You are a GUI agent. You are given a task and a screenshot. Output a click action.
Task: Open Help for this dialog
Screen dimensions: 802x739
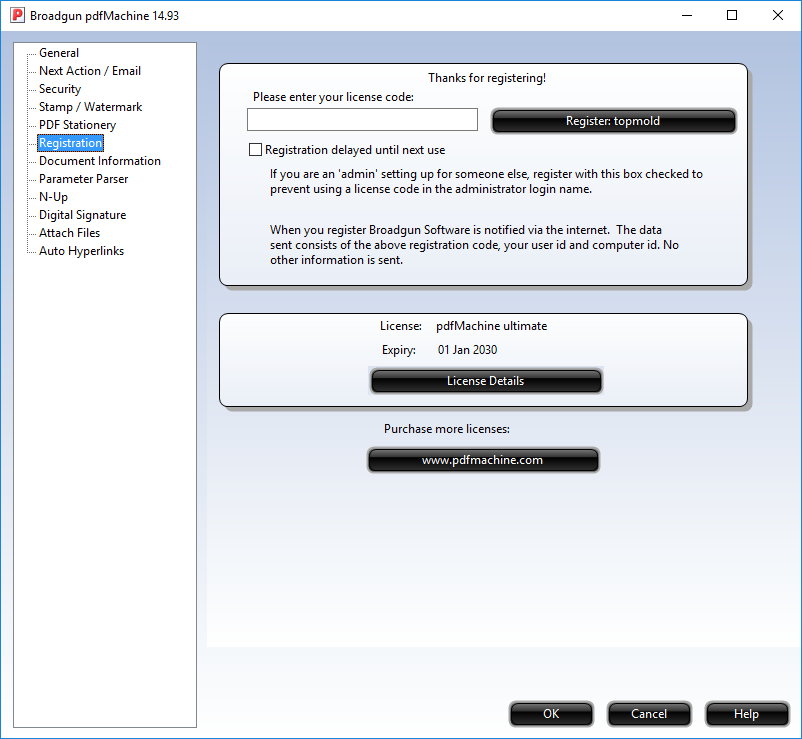(x=747, y=713)
